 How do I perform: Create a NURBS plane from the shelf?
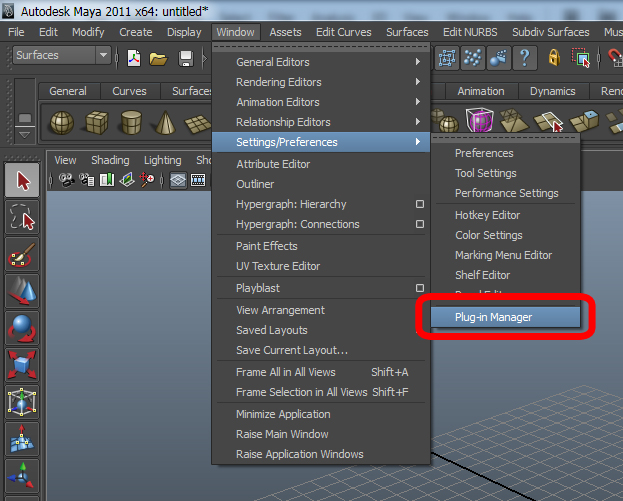pyautogui.click(x=197, y=123)
